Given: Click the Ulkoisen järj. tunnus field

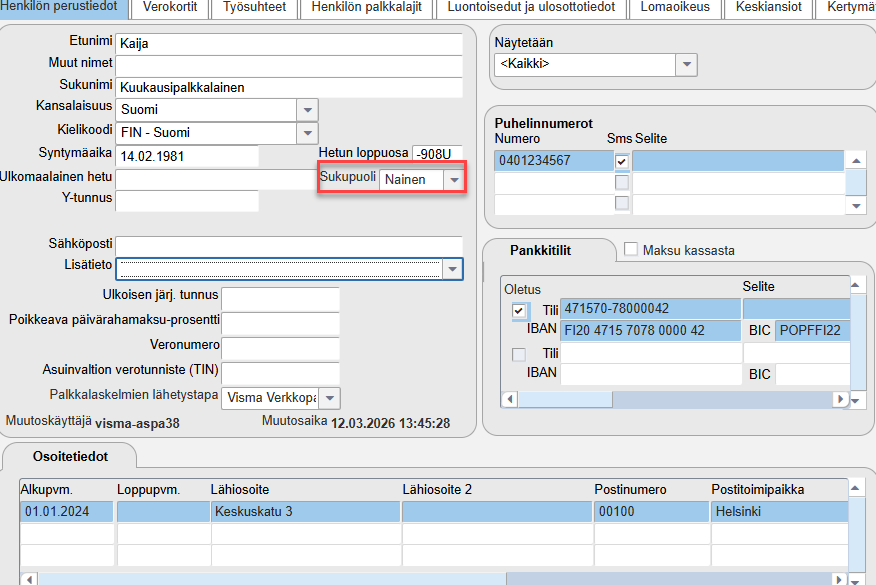Looking at the screenshot, I should [x=280, y=299].
